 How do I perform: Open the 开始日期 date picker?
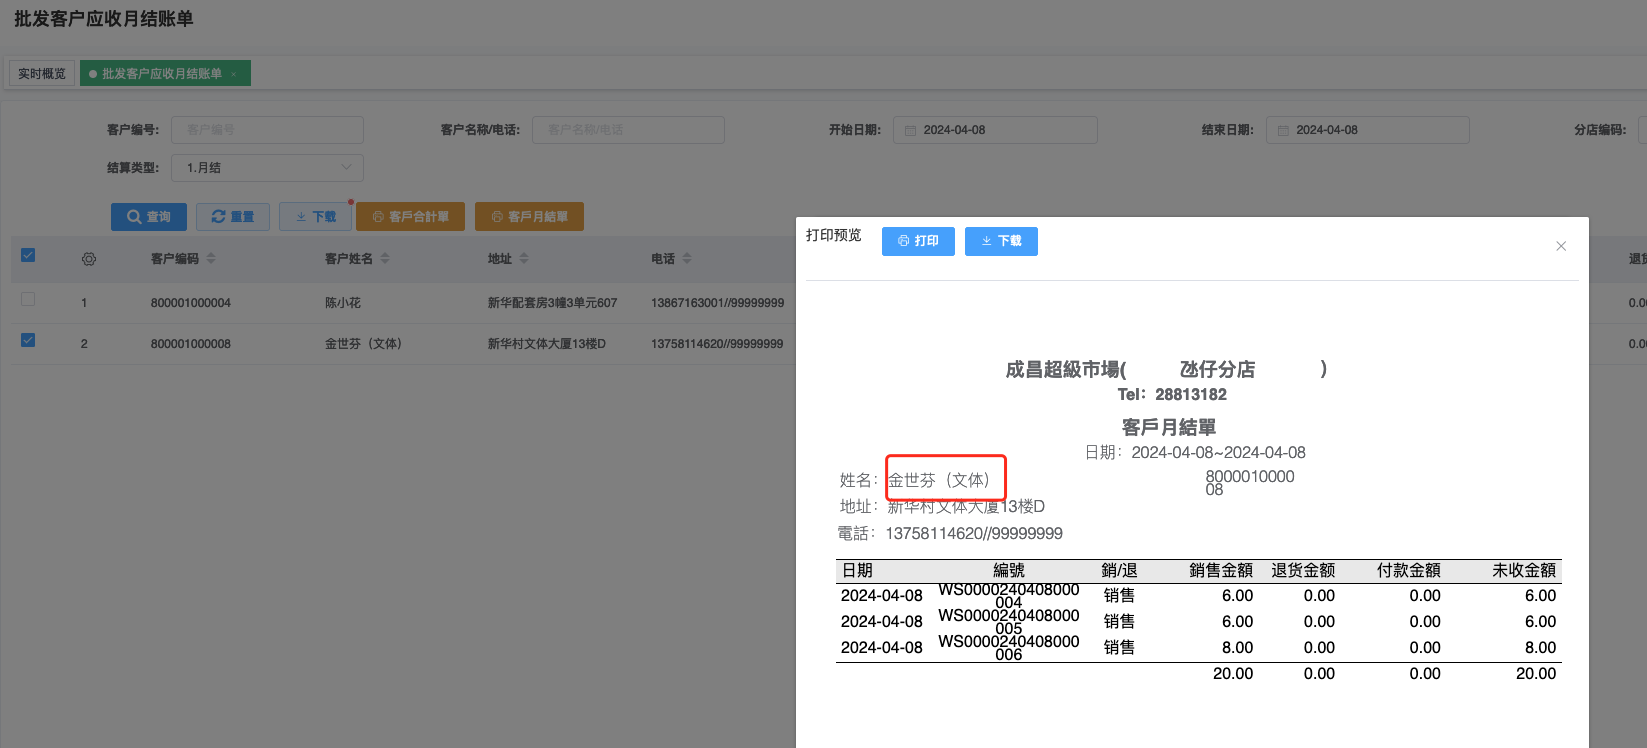pyautogui.click(x=995, y=130)
